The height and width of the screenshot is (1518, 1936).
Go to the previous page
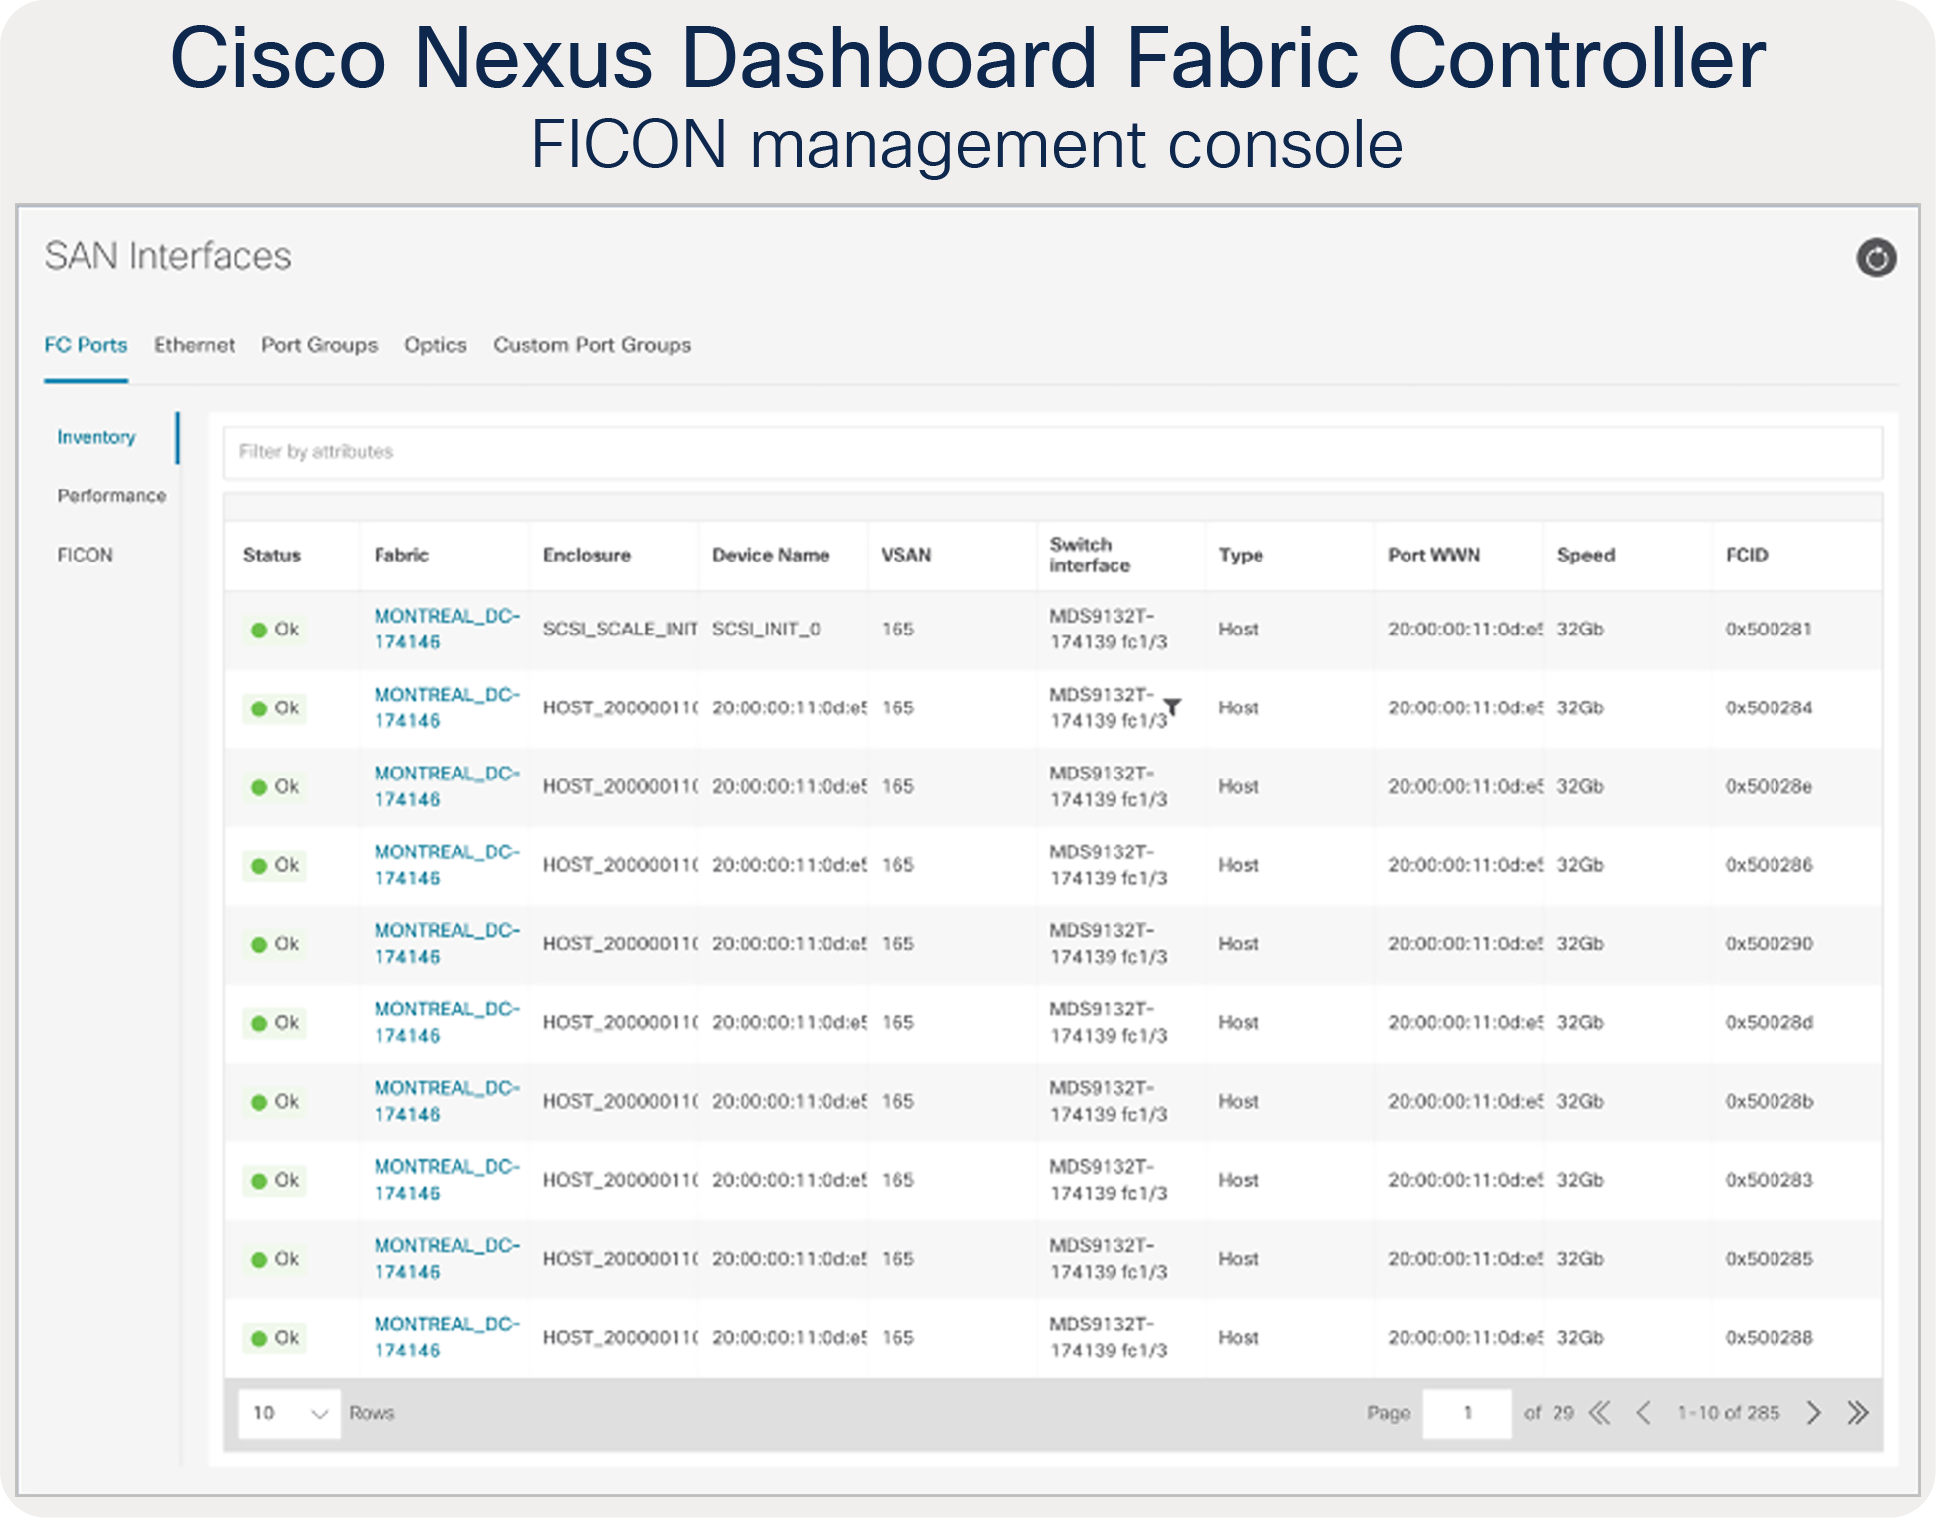point(1643,1413)
